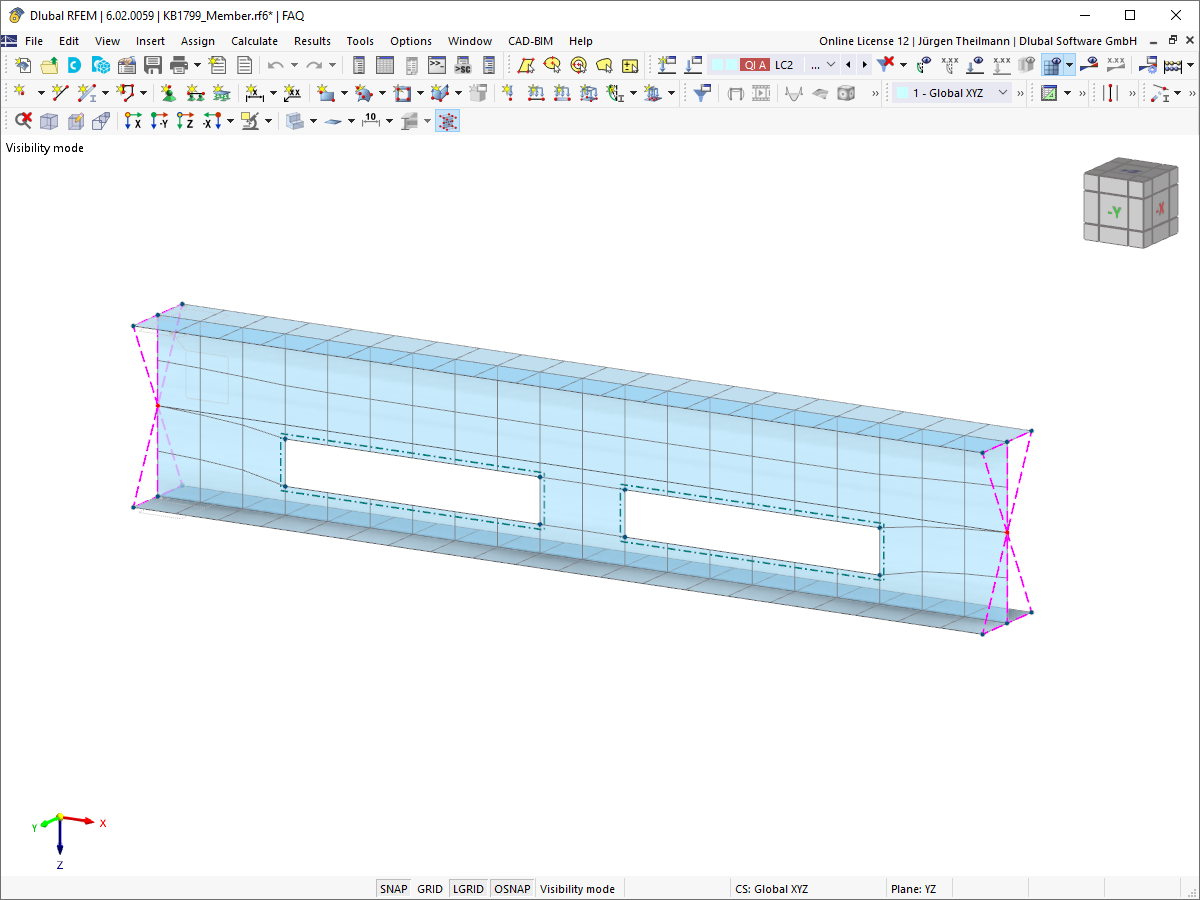This screenshot has width=1200, height=900.
Task: Go to previous load case arrow
Action: pos(848,64)
